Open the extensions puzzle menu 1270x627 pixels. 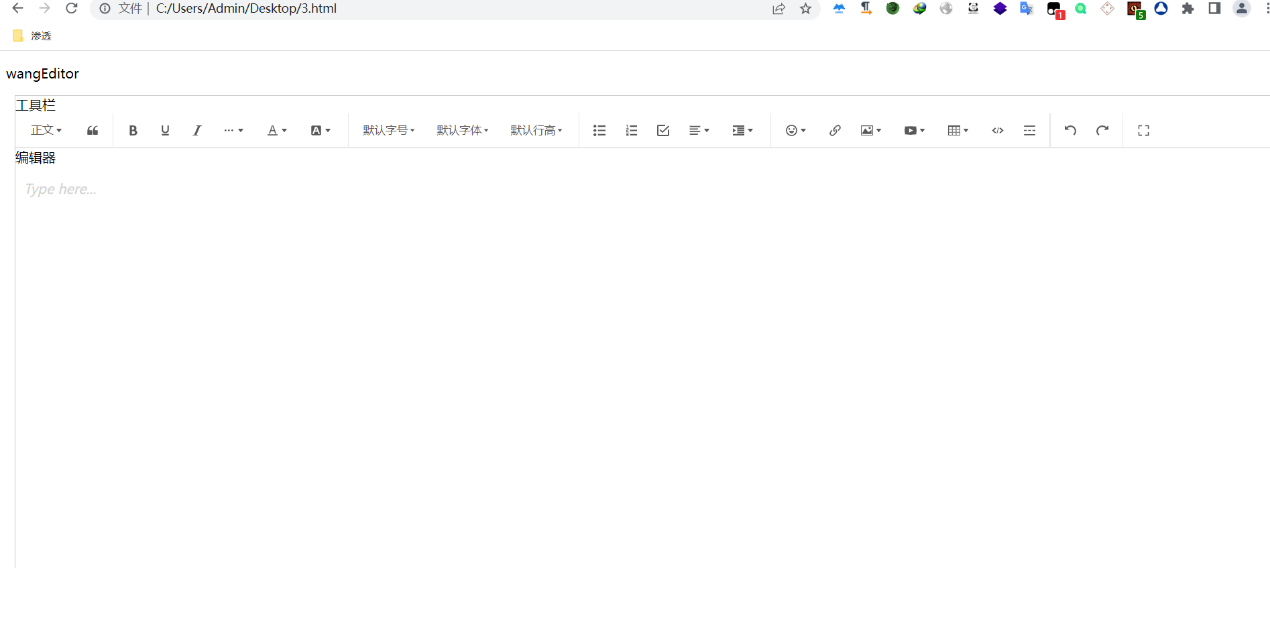(x=1188, y=8)
